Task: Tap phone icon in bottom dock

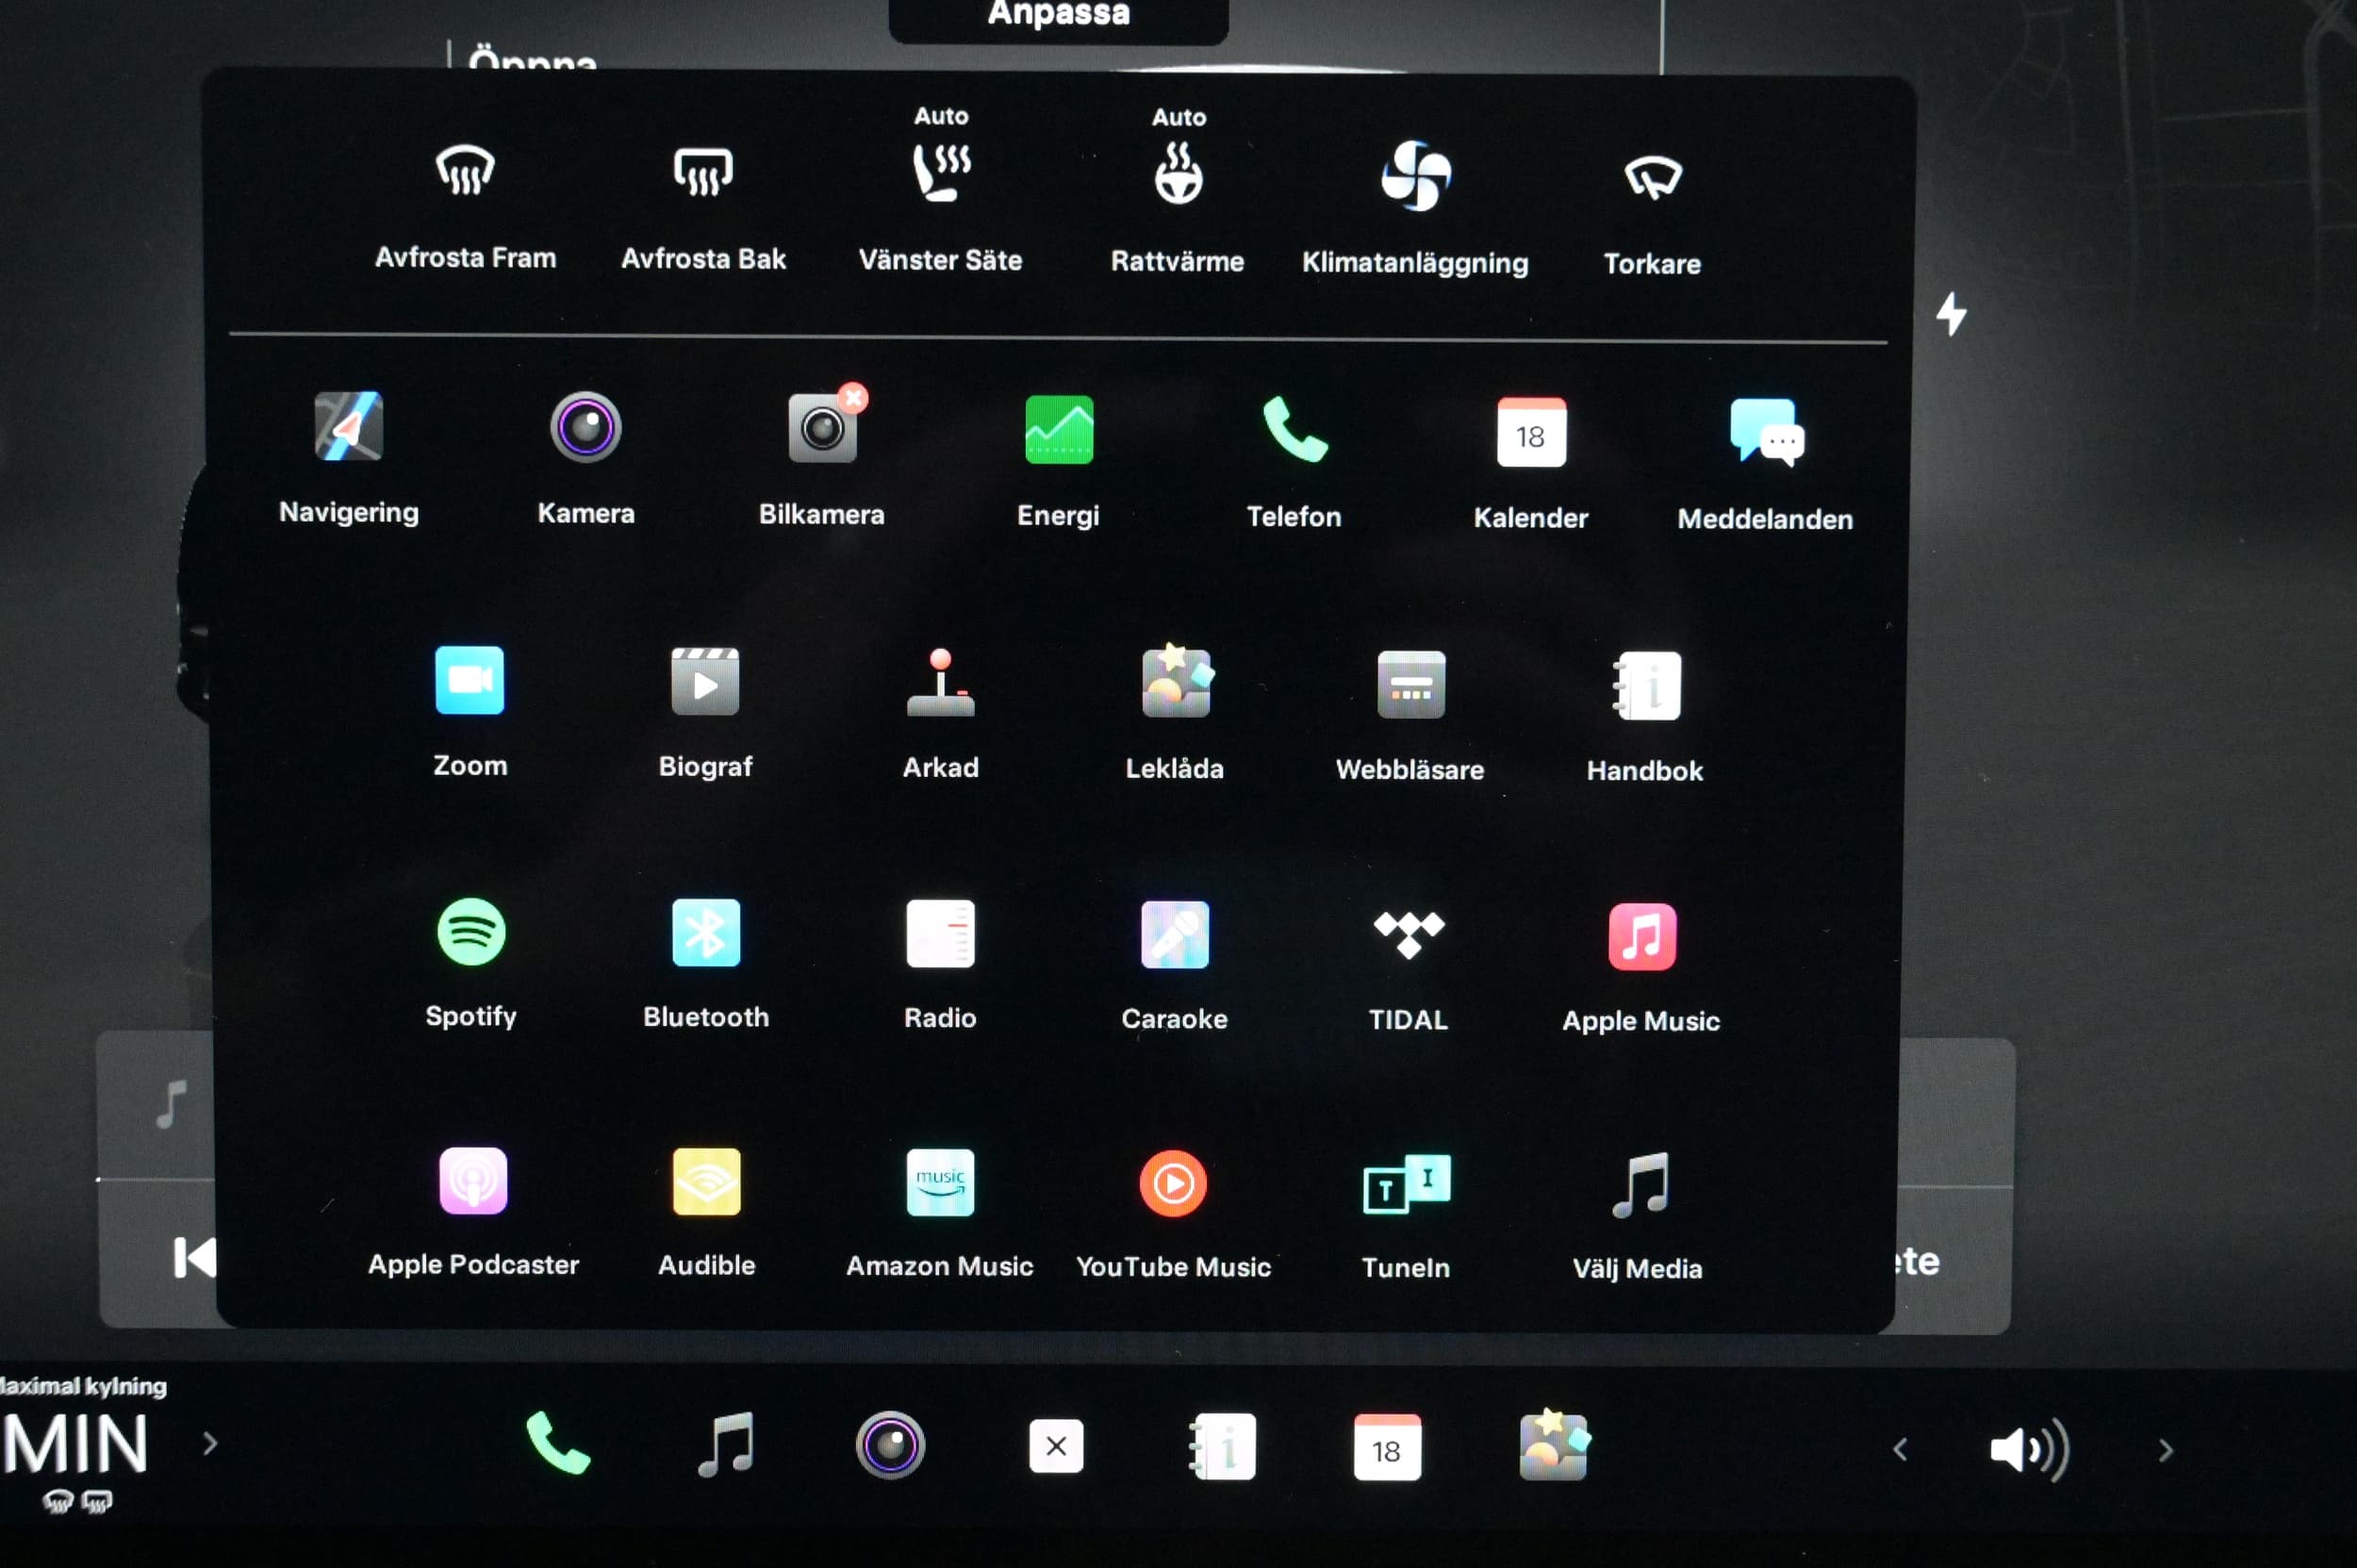Action: (x=558, y=1443)
